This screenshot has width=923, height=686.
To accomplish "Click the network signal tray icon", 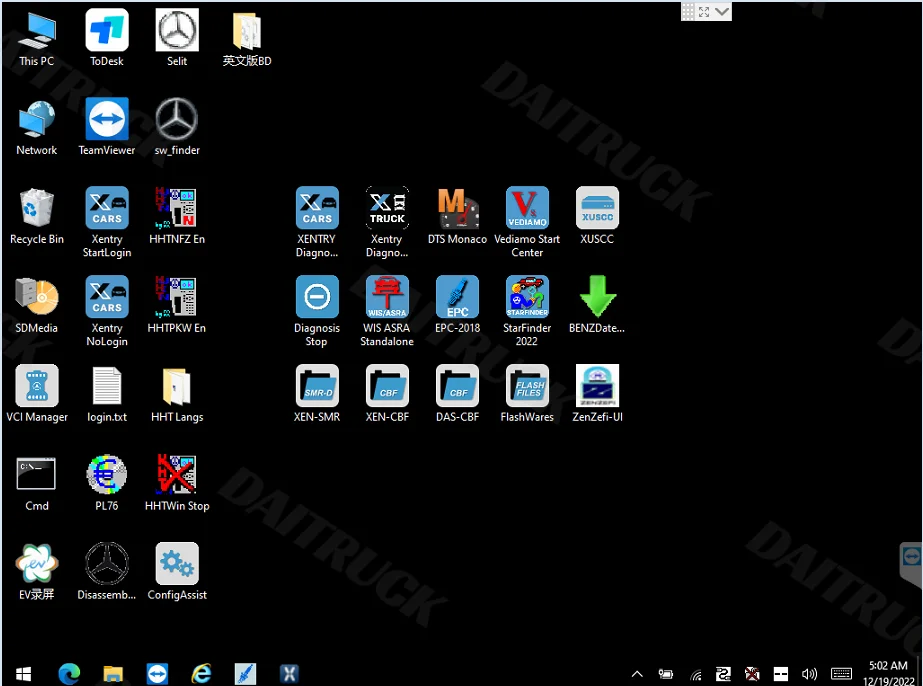I will (696, 674).
